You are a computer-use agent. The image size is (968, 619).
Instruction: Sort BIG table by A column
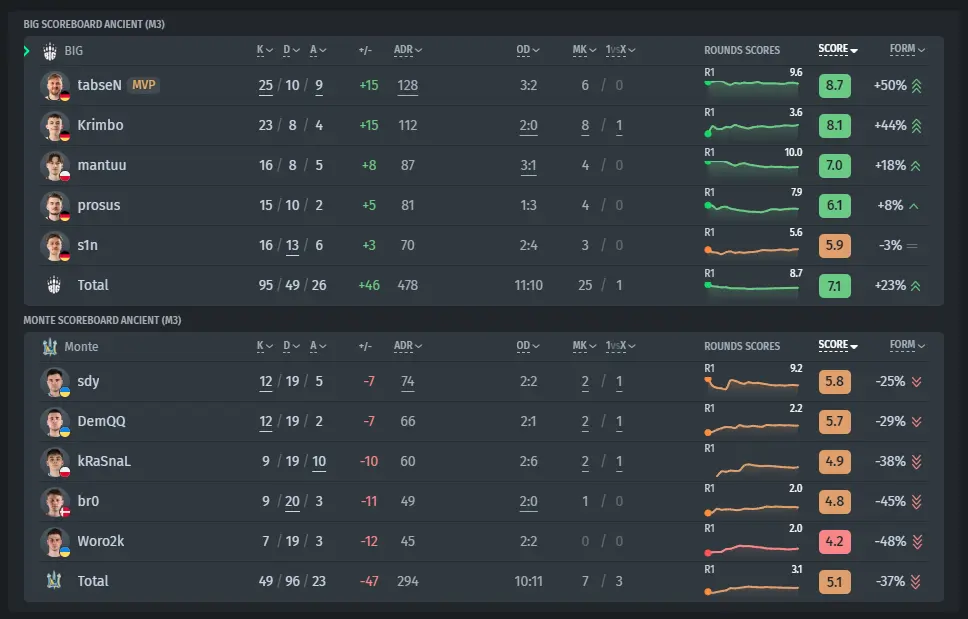click(x=318, y=50)
